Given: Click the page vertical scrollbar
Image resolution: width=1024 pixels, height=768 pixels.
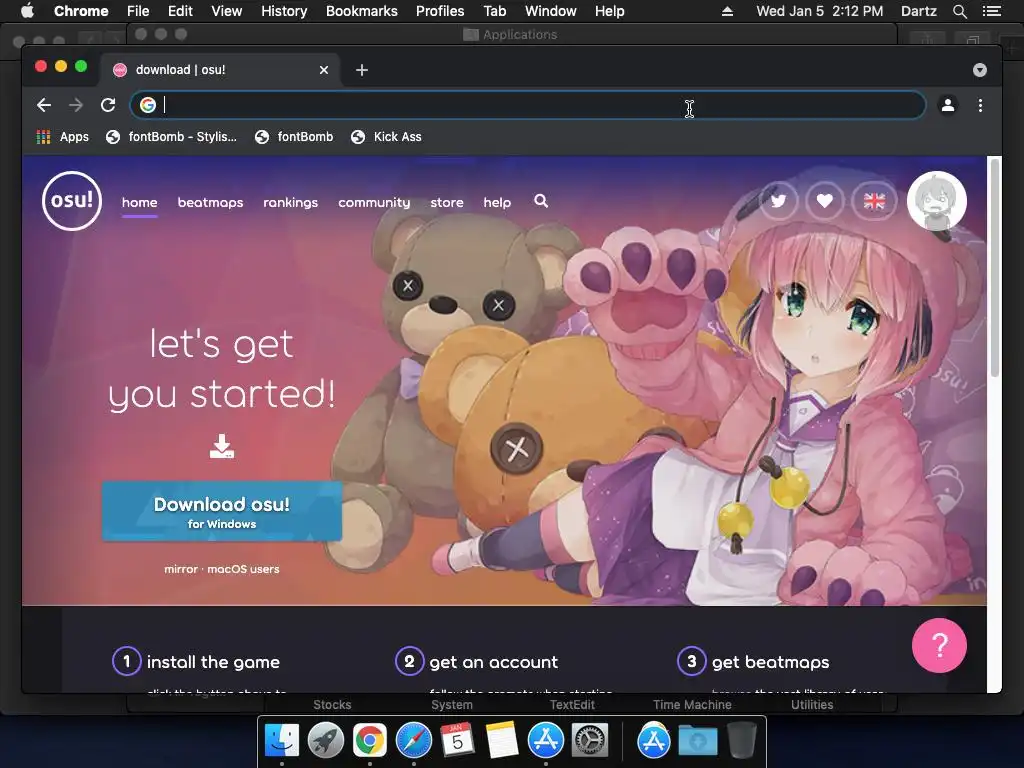Looking at the screenshot, I should [x=994, y=268].
